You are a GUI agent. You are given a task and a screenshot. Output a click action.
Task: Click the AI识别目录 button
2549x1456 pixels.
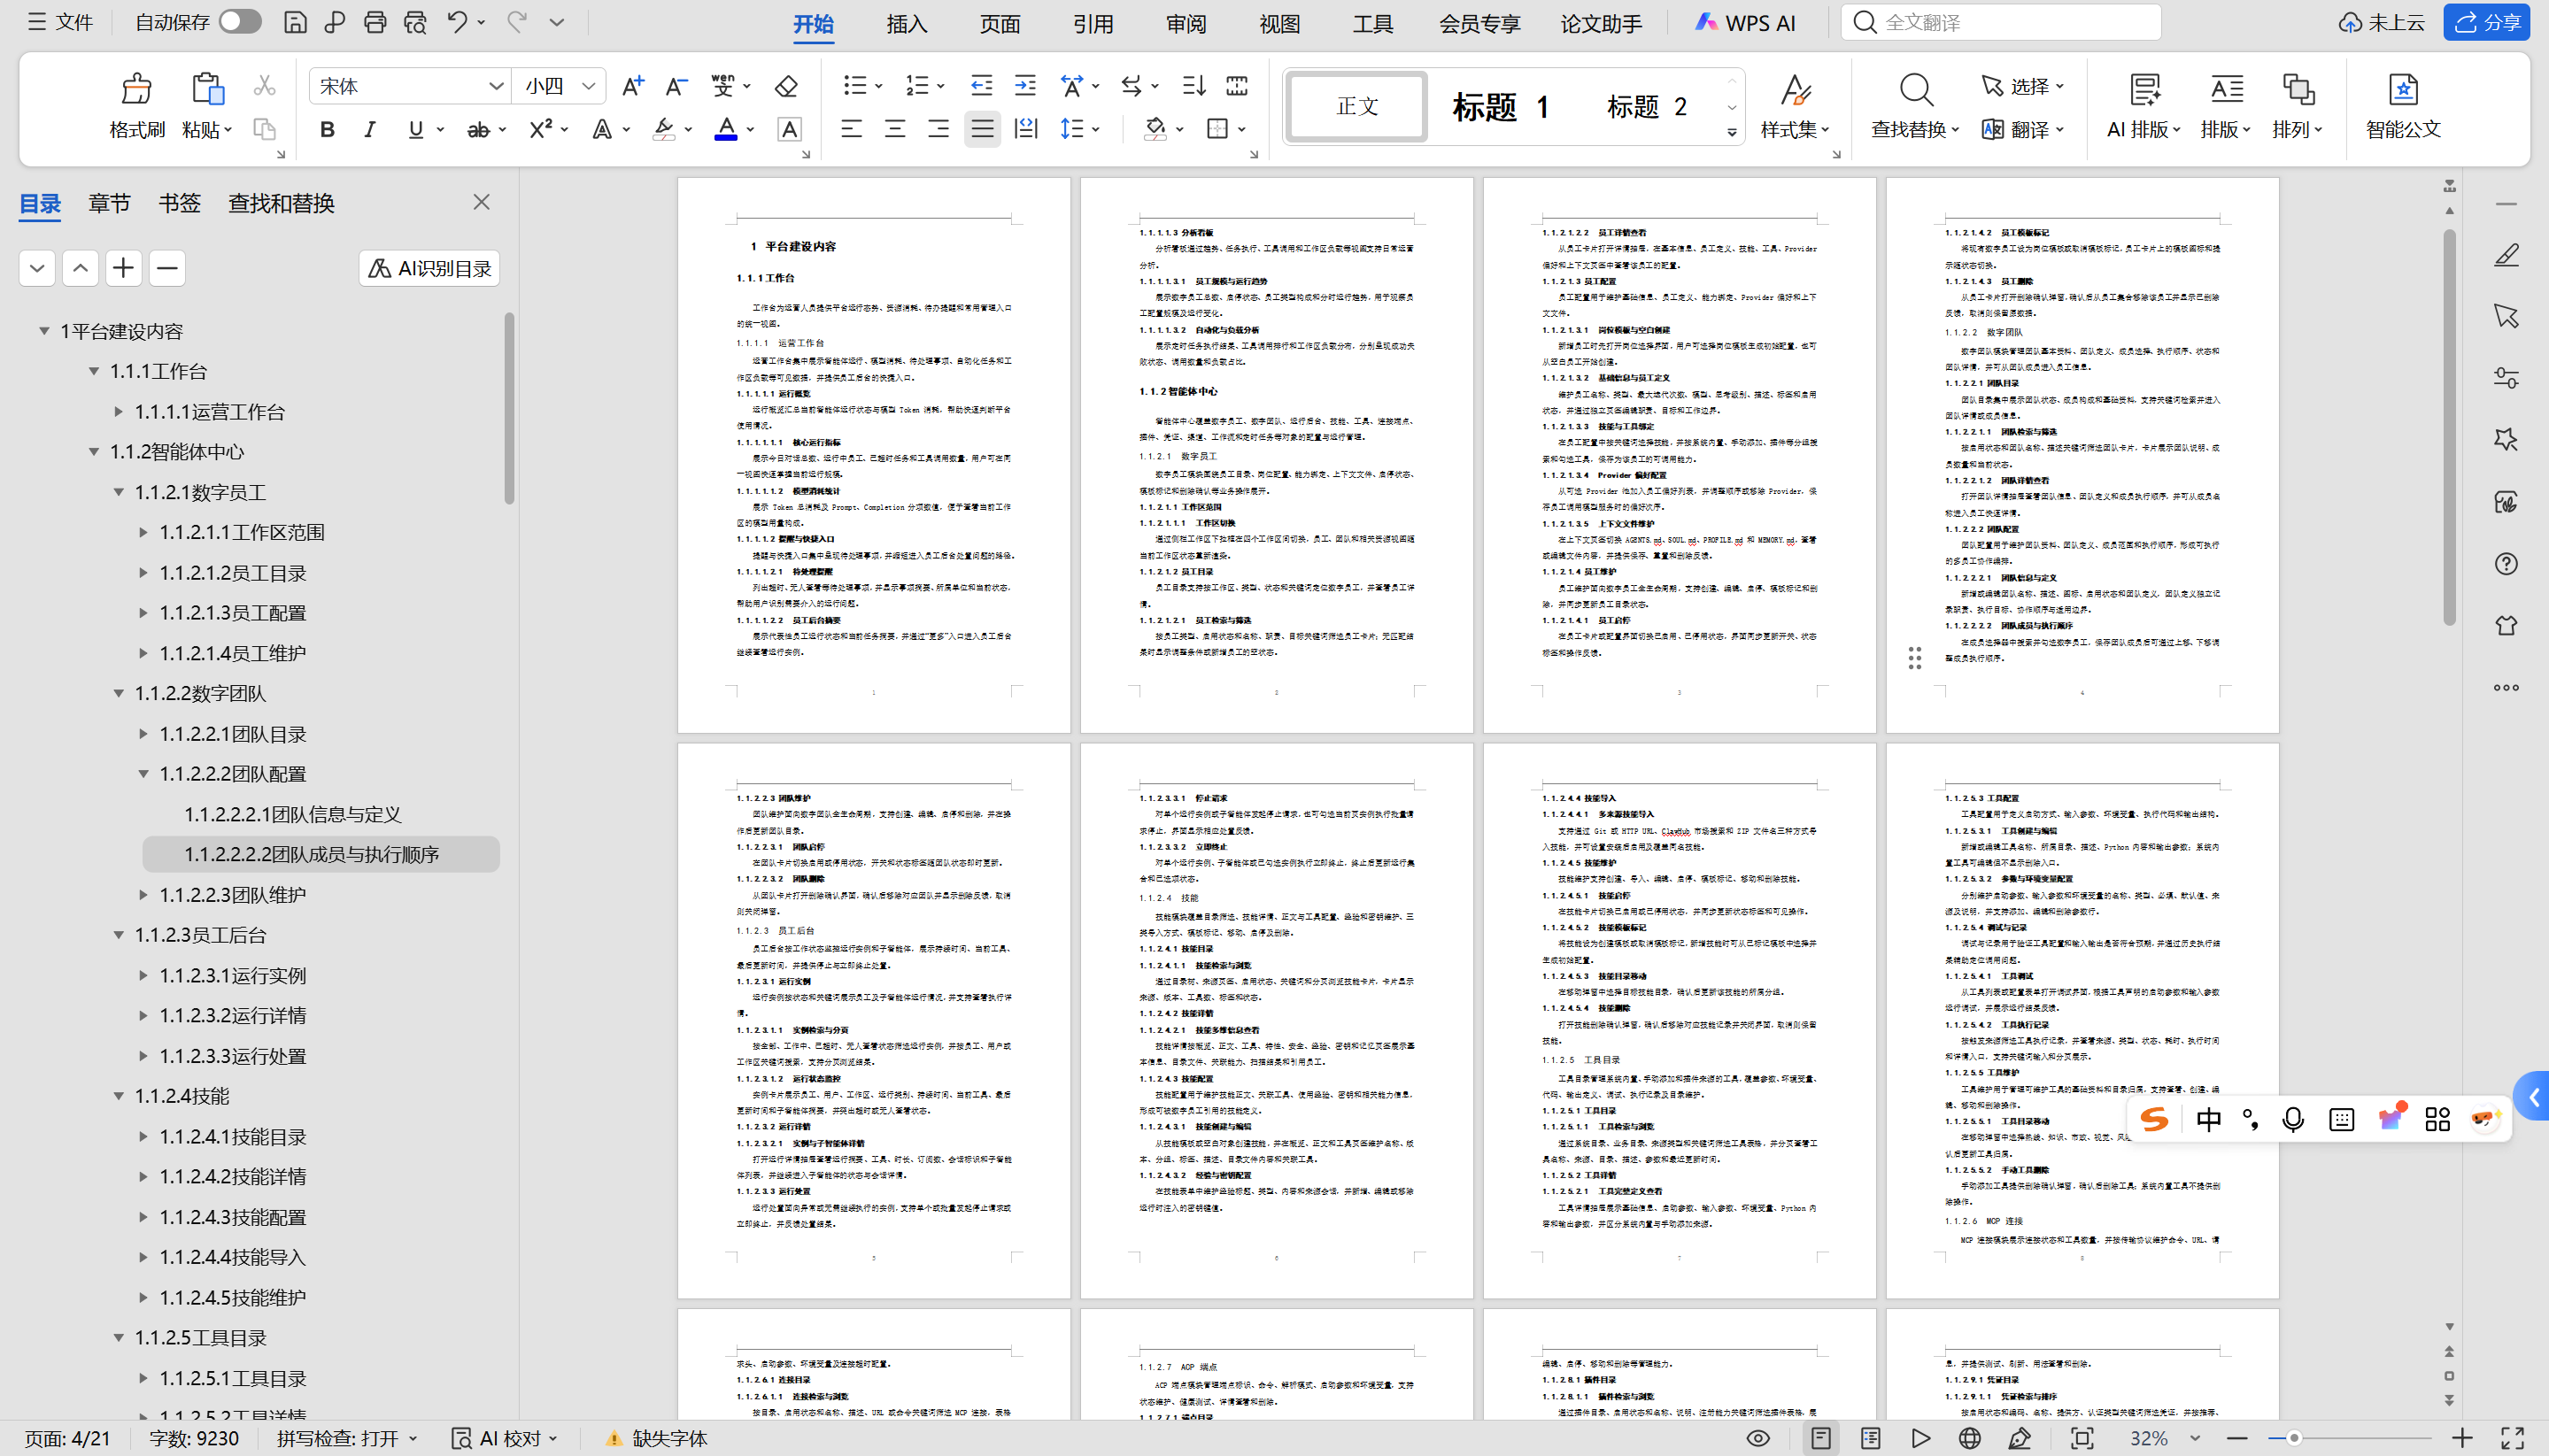click(x=429, y=268)
